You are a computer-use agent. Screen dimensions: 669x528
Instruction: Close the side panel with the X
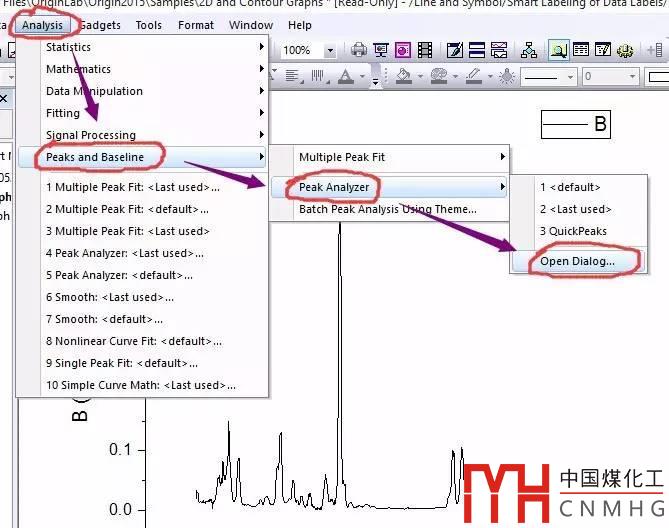point(3,99)
